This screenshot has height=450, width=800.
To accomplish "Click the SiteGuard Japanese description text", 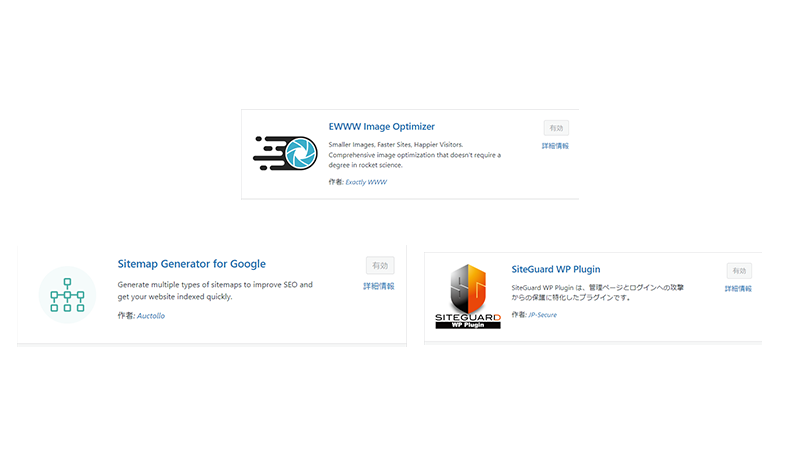I will click(597, 292).
